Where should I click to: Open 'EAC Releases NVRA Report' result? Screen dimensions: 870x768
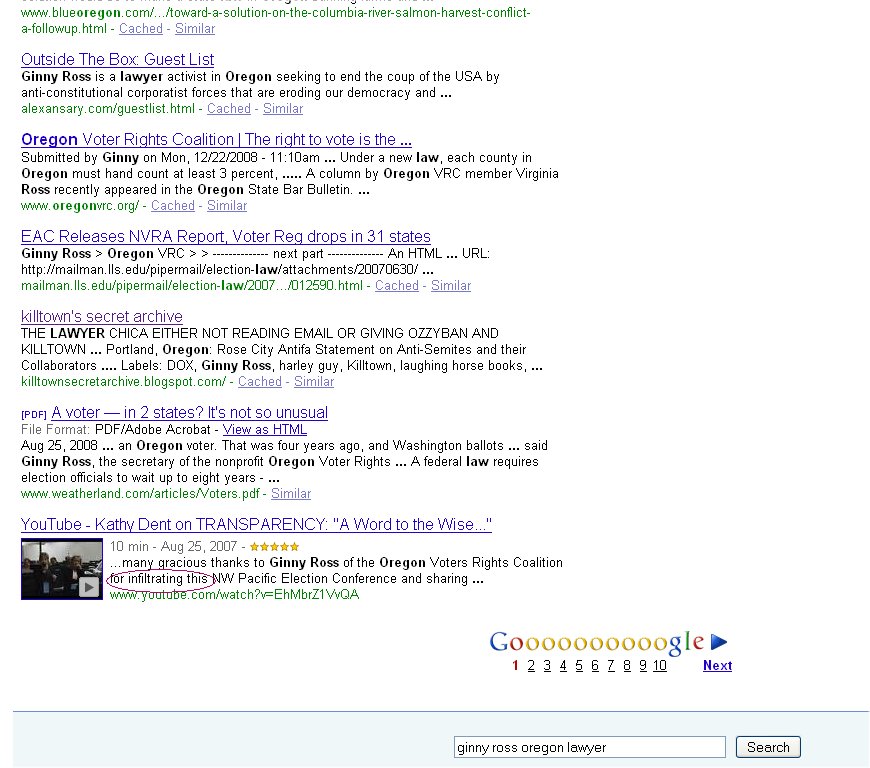coord(226,236)
